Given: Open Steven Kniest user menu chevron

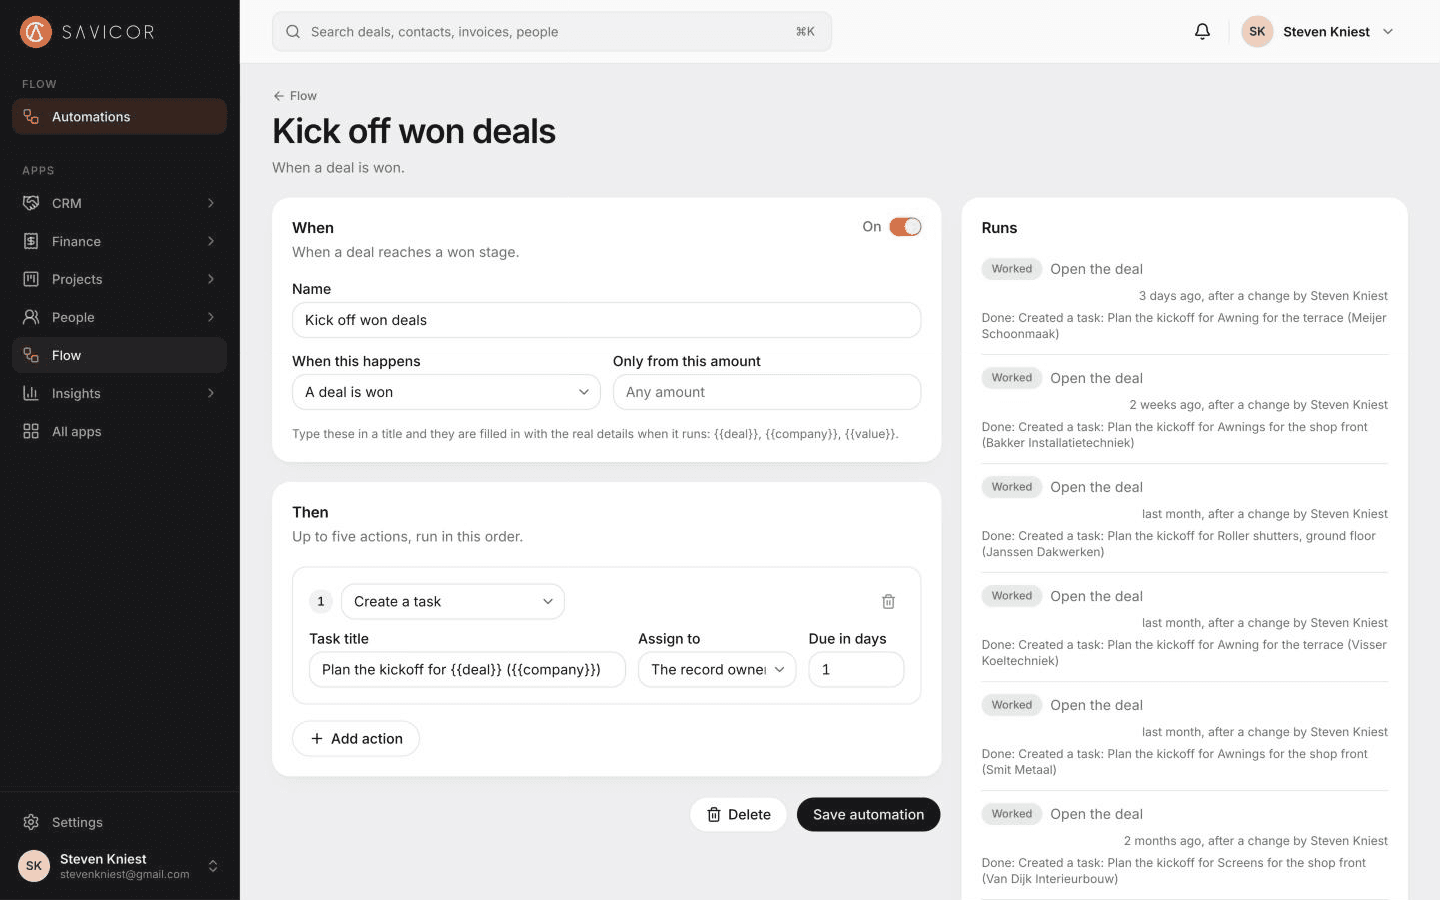Looking at the screenshot, I should pyautogui.click(x=1388, y=32).
